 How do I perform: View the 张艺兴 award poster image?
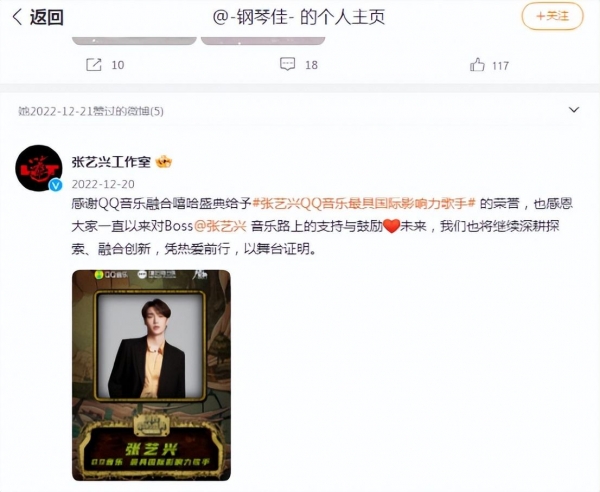[x=152, y=375]
